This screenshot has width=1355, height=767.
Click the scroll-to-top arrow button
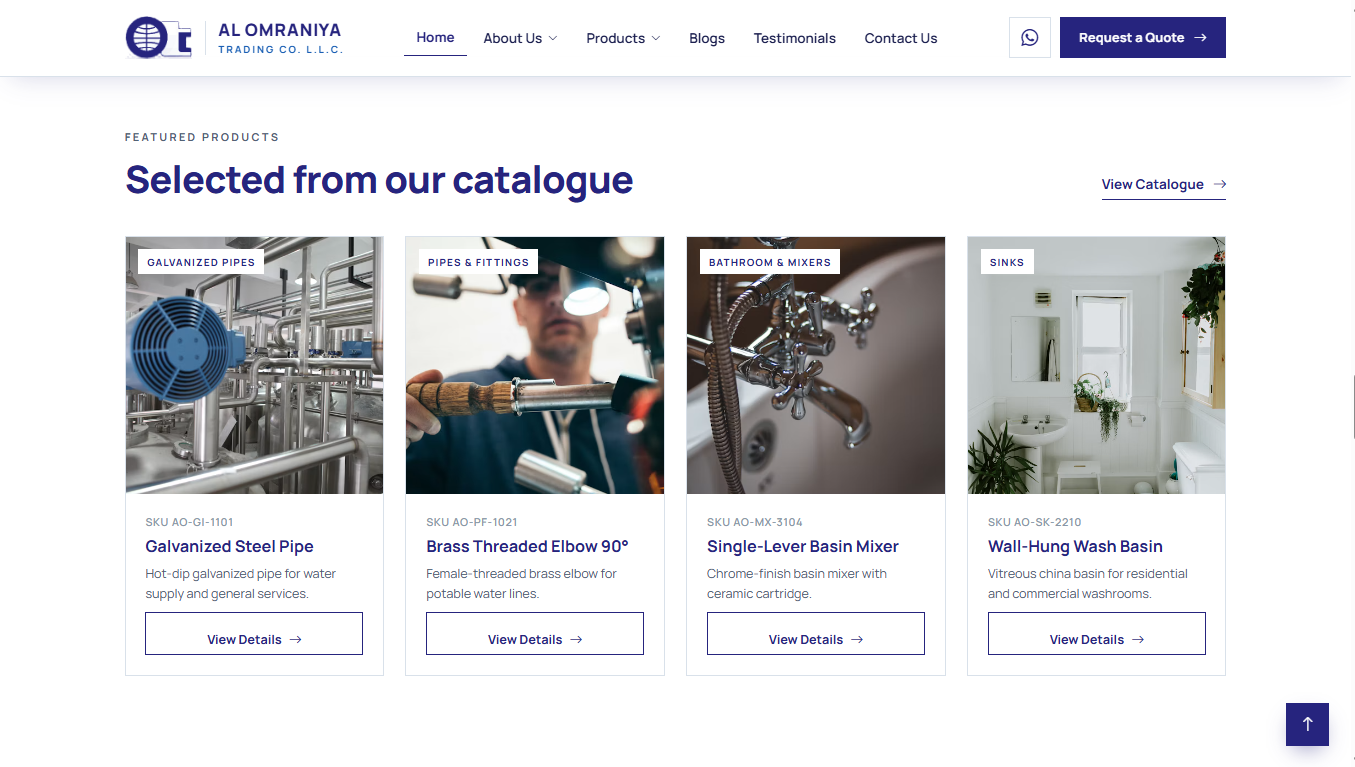(x=1307, y=724)
